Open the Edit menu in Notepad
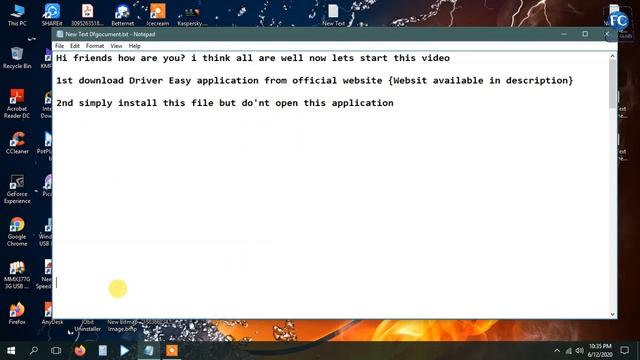 75,46
